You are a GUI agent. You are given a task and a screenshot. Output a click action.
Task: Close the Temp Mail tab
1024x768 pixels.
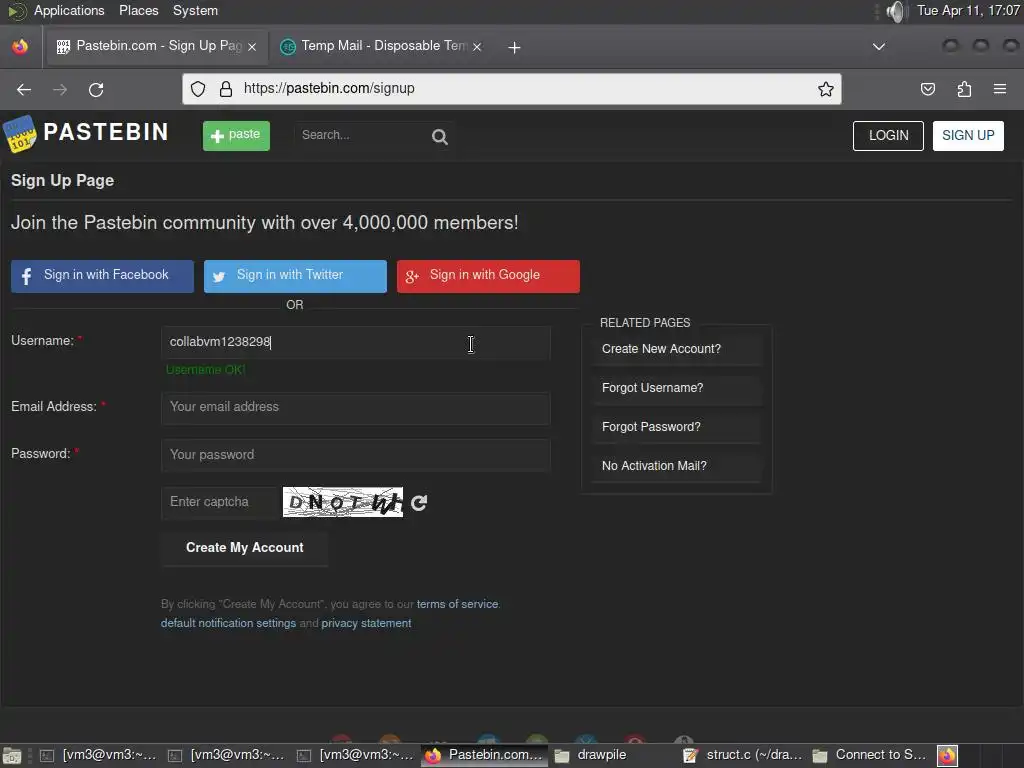coord(477,47)
